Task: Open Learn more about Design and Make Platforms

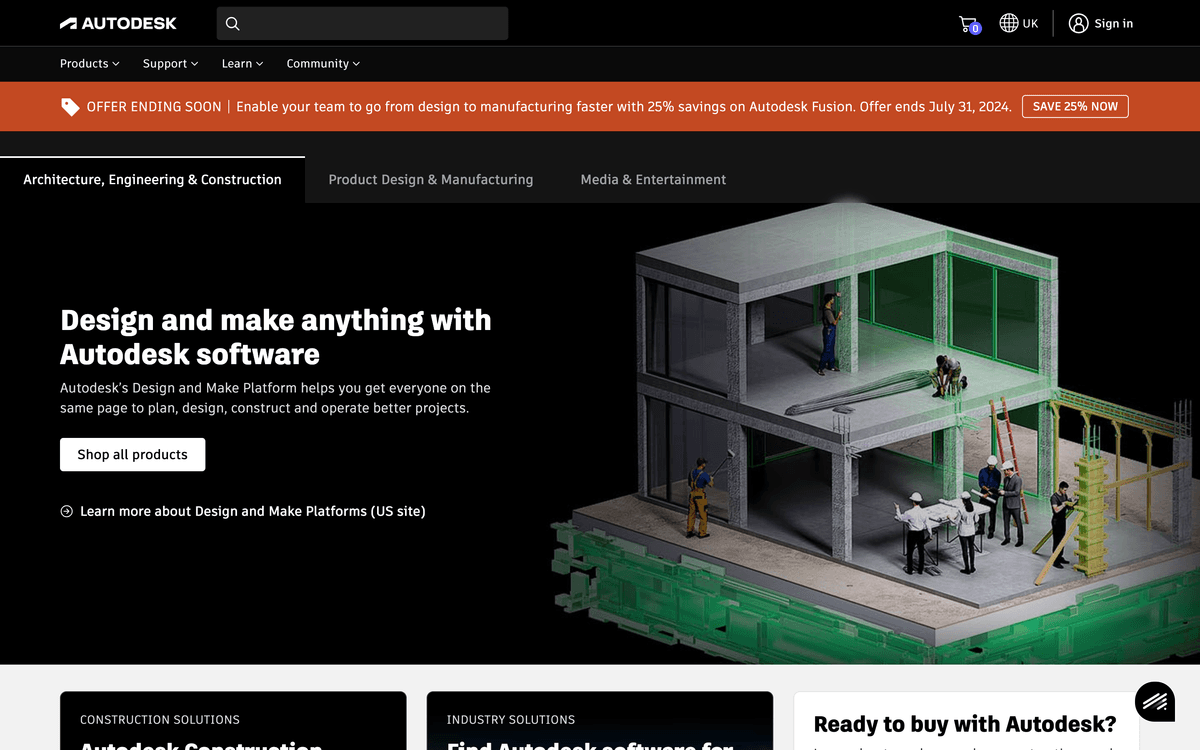Action: [x=252, y=511]
